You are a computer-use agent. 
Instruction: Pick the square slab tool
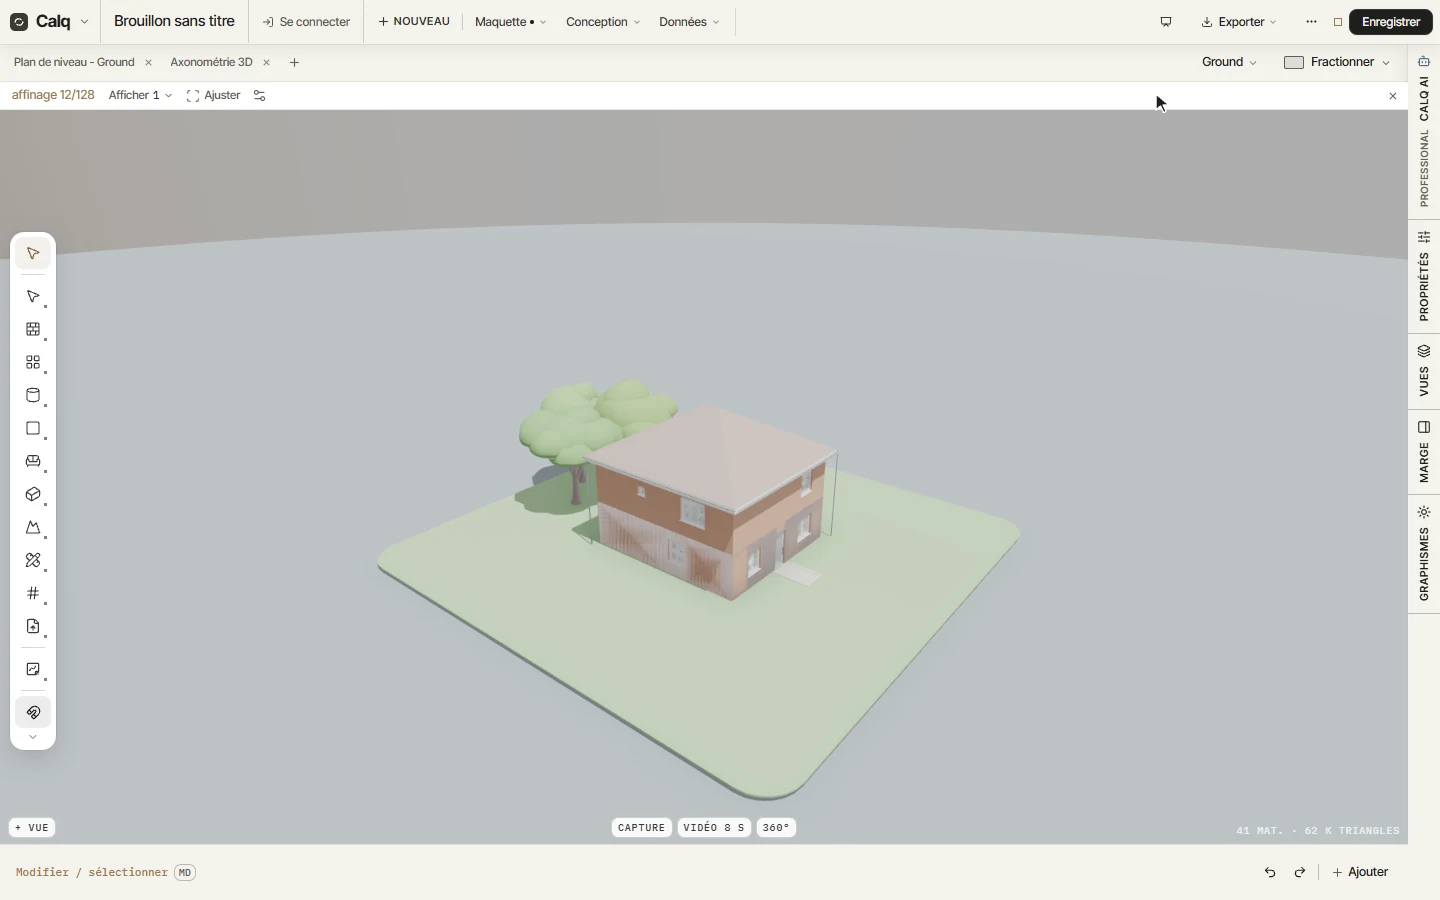[x=33, y=429]
